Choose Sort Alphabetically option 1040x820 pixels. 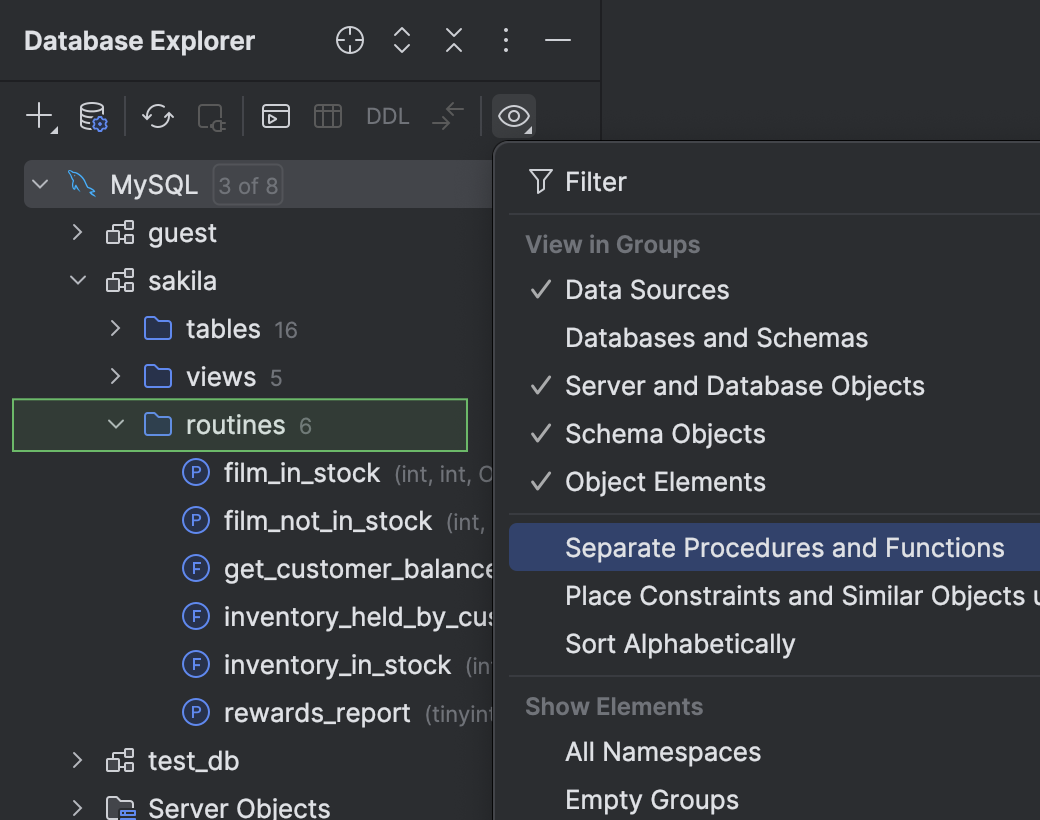point(680,643)
